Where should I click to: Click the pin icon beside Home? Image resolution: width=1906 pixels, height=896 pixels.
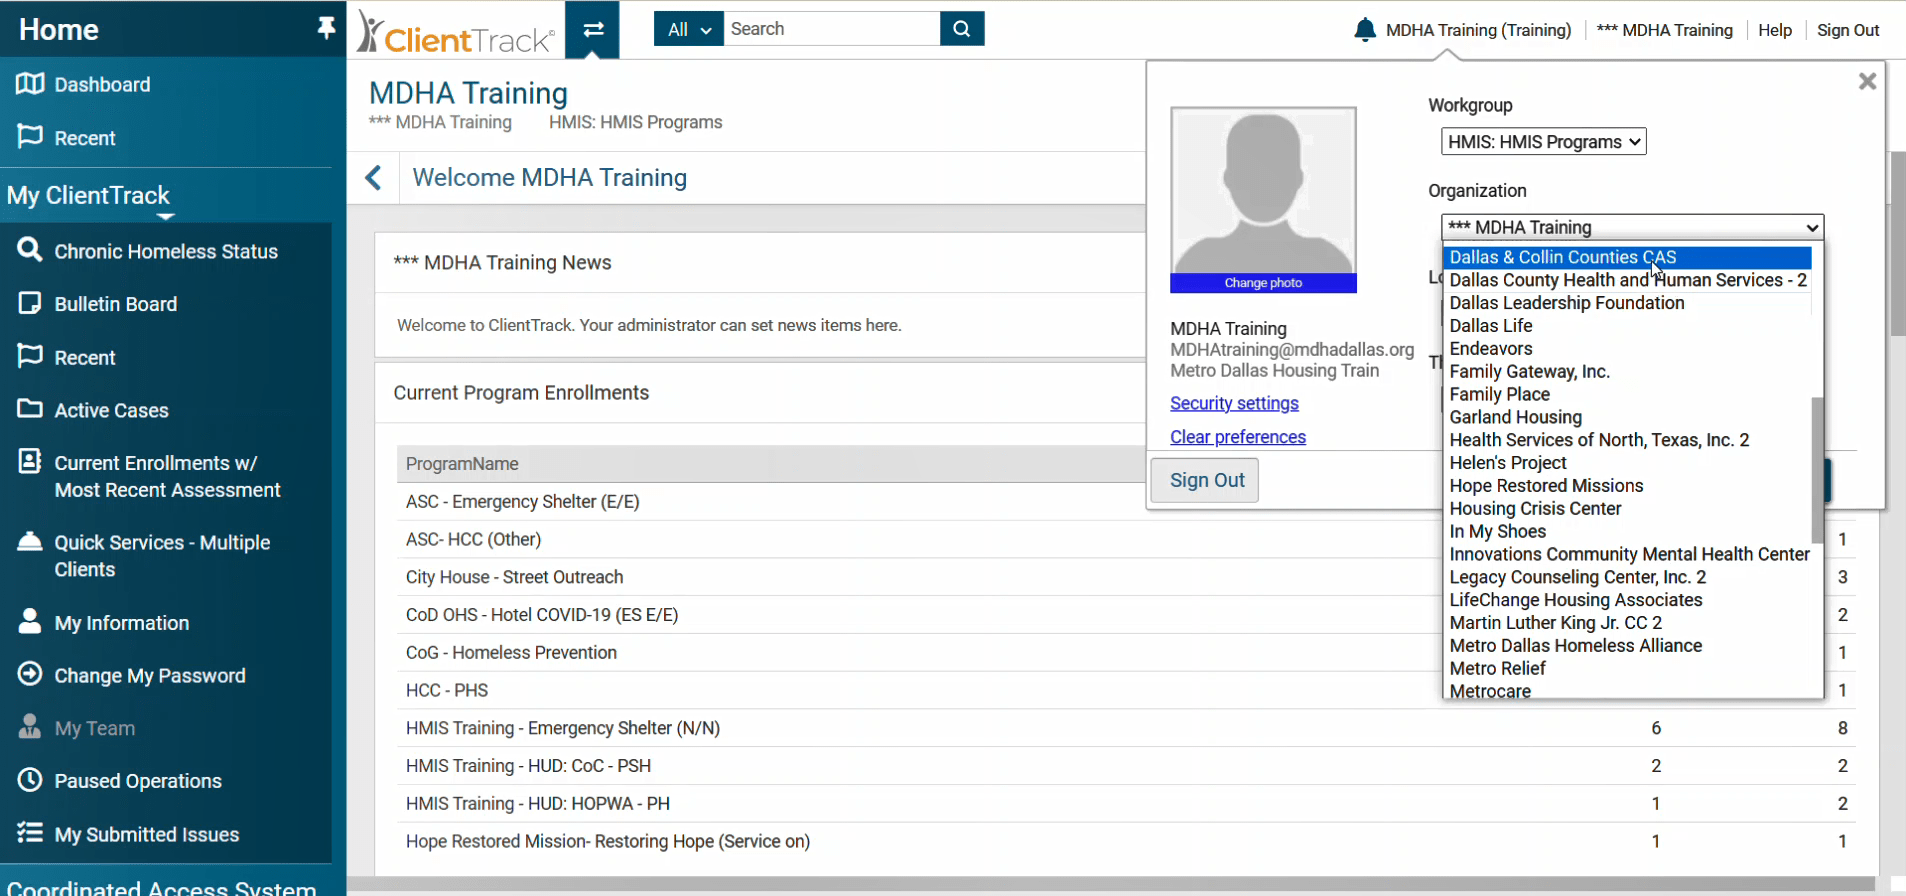tap(326, 29)
